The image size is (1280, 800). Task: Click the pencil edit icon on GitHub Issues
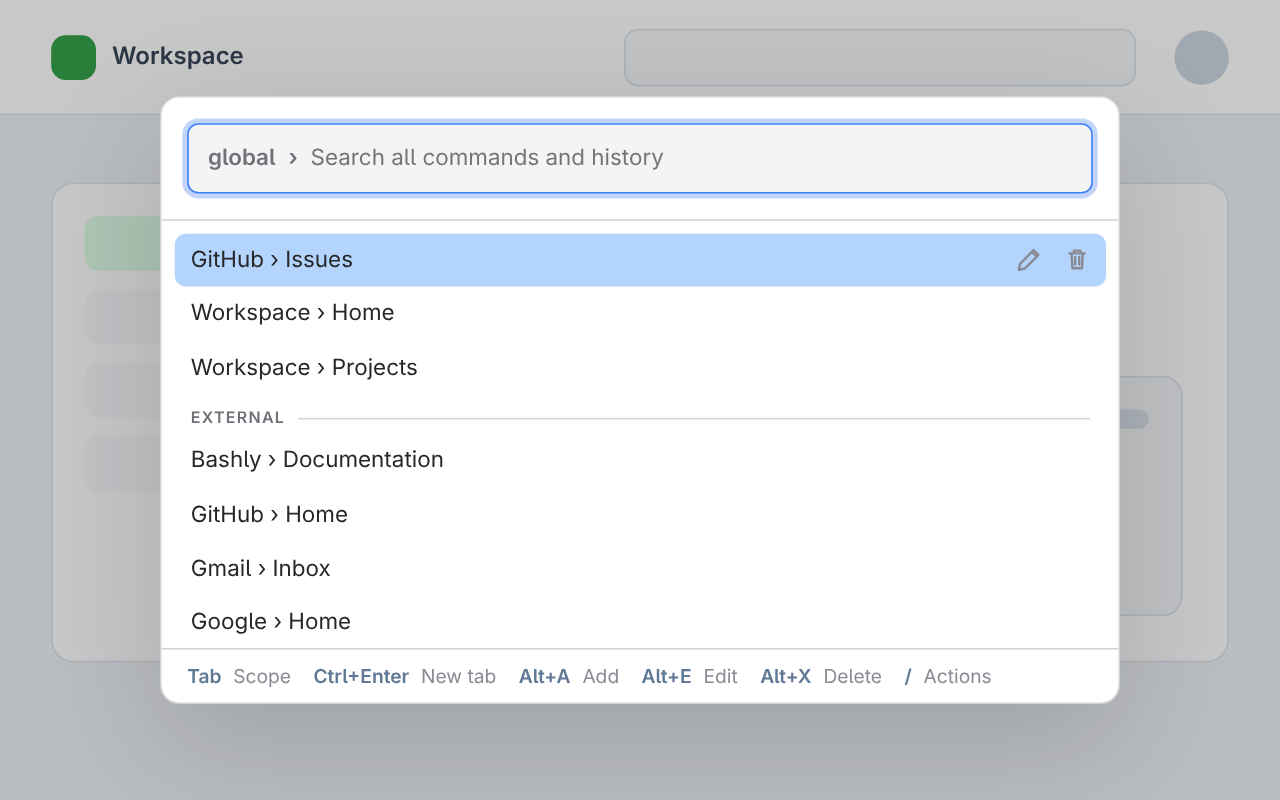point(1028,260)
